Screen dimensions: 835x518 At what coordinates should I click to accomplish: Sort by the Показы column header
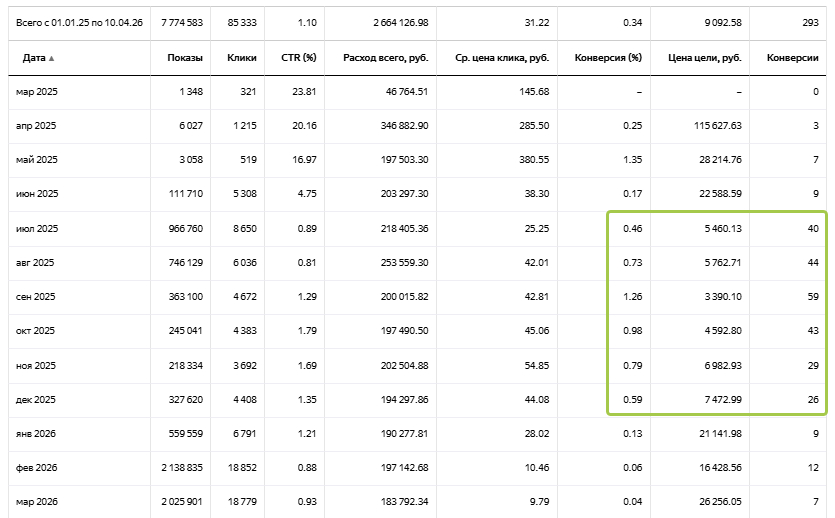(185, 57)
